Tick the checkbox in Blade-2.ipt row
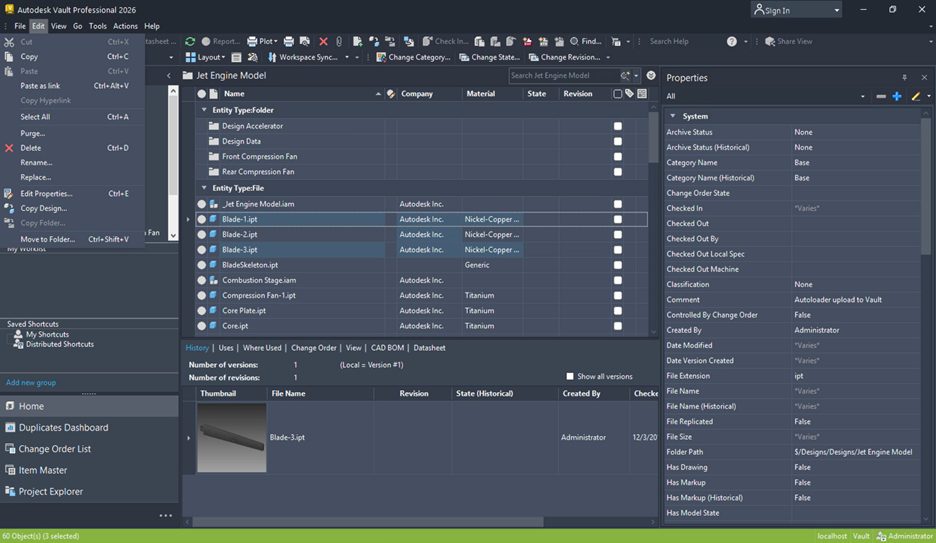This screenshot has width=936, height=543. point(617,234)
